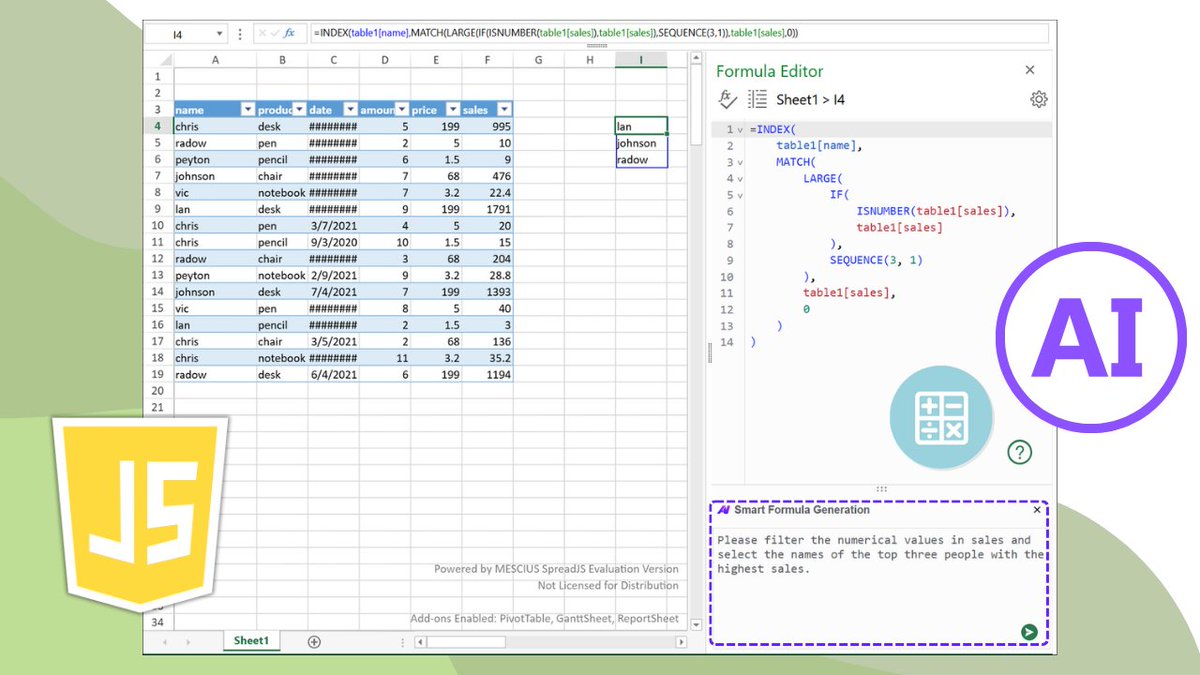Click the formula bar input
Viewport: 1200px width, 675px height.
678,33
